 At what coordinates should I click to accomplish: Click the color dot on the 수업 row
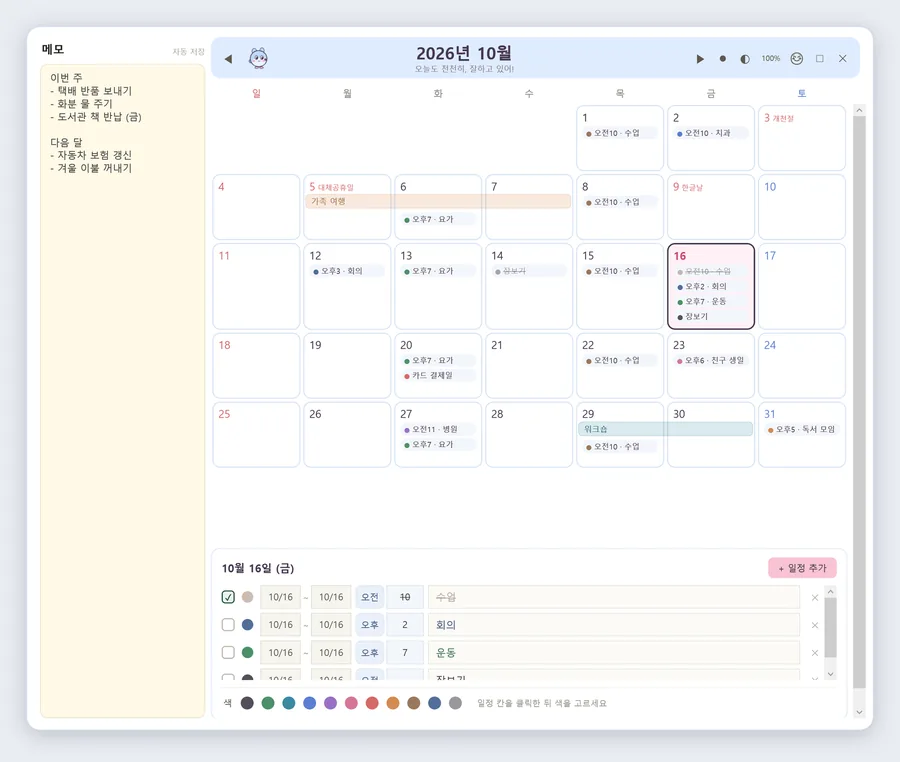[247, 597]
